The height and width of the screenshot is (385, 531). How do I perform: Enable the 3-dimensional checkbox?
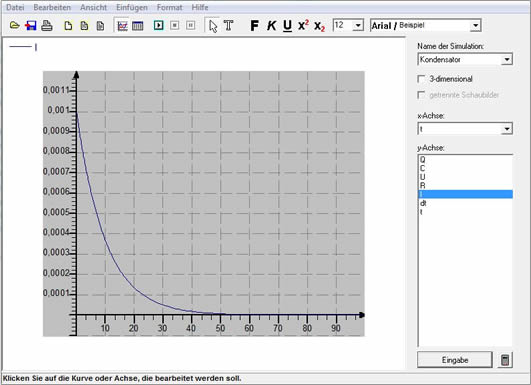click(421, 79)
